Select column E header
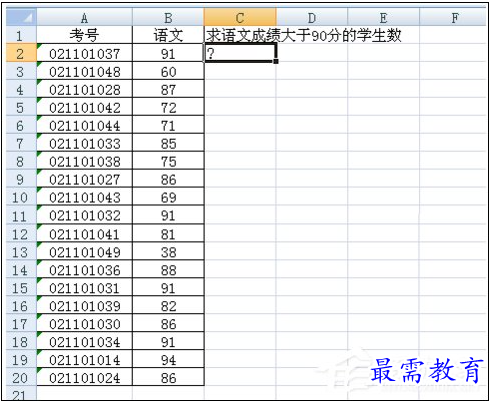This screenshot has width=492, height=402. pyautogui.click(x=383, y=17)
